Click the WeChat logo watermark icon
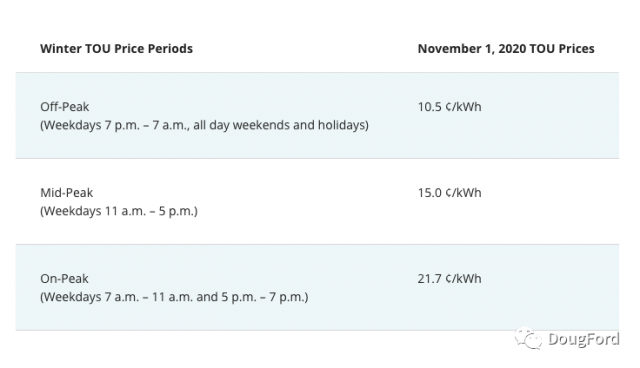The image size is (640, 368). 528,338
